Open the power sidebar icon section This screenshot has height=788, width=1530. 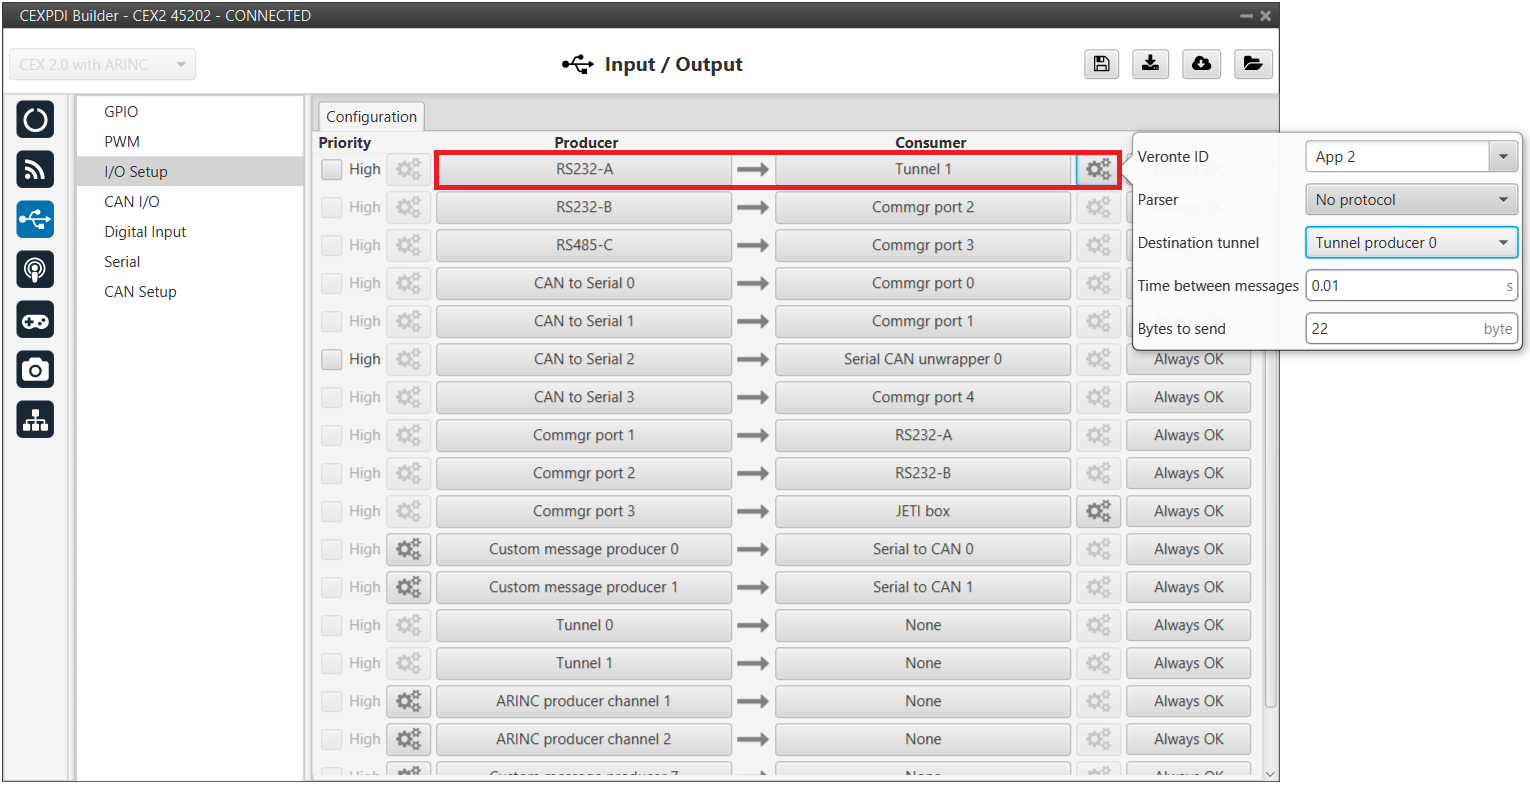tap(35, 120)
